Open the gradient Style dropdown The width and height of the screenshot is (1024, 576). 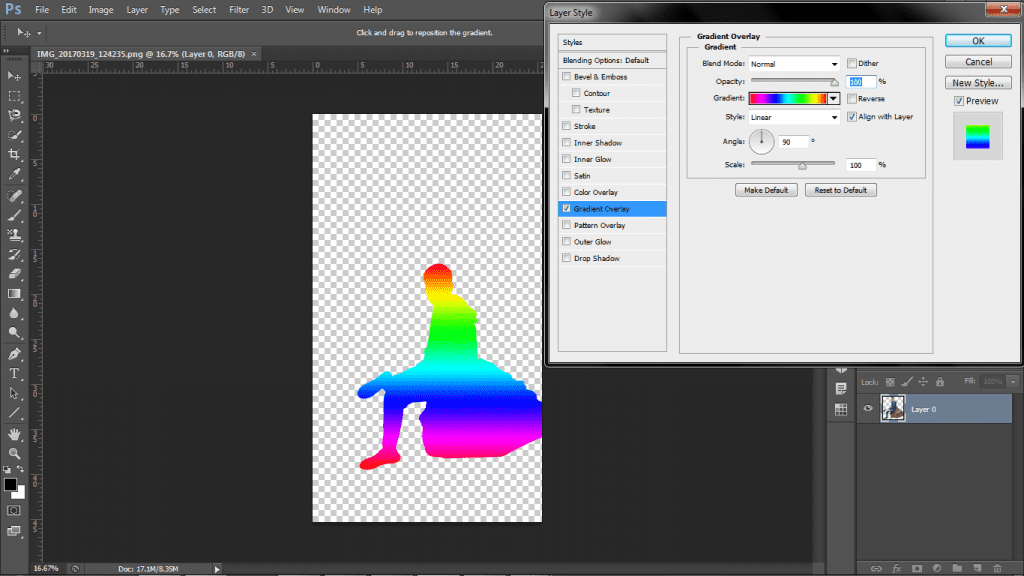point(795,117)
